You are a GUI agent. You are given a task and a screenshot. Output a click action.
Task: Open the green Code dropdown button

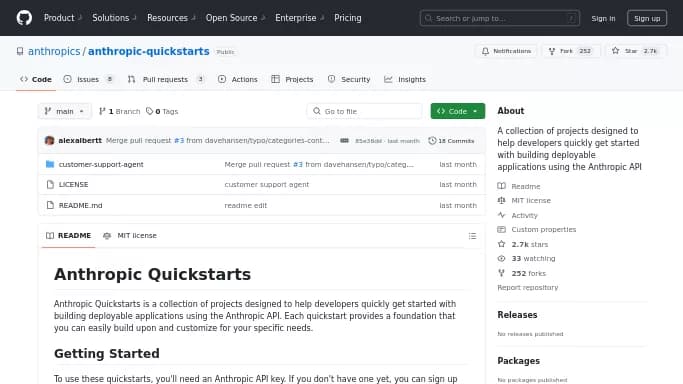click(457, 111)
